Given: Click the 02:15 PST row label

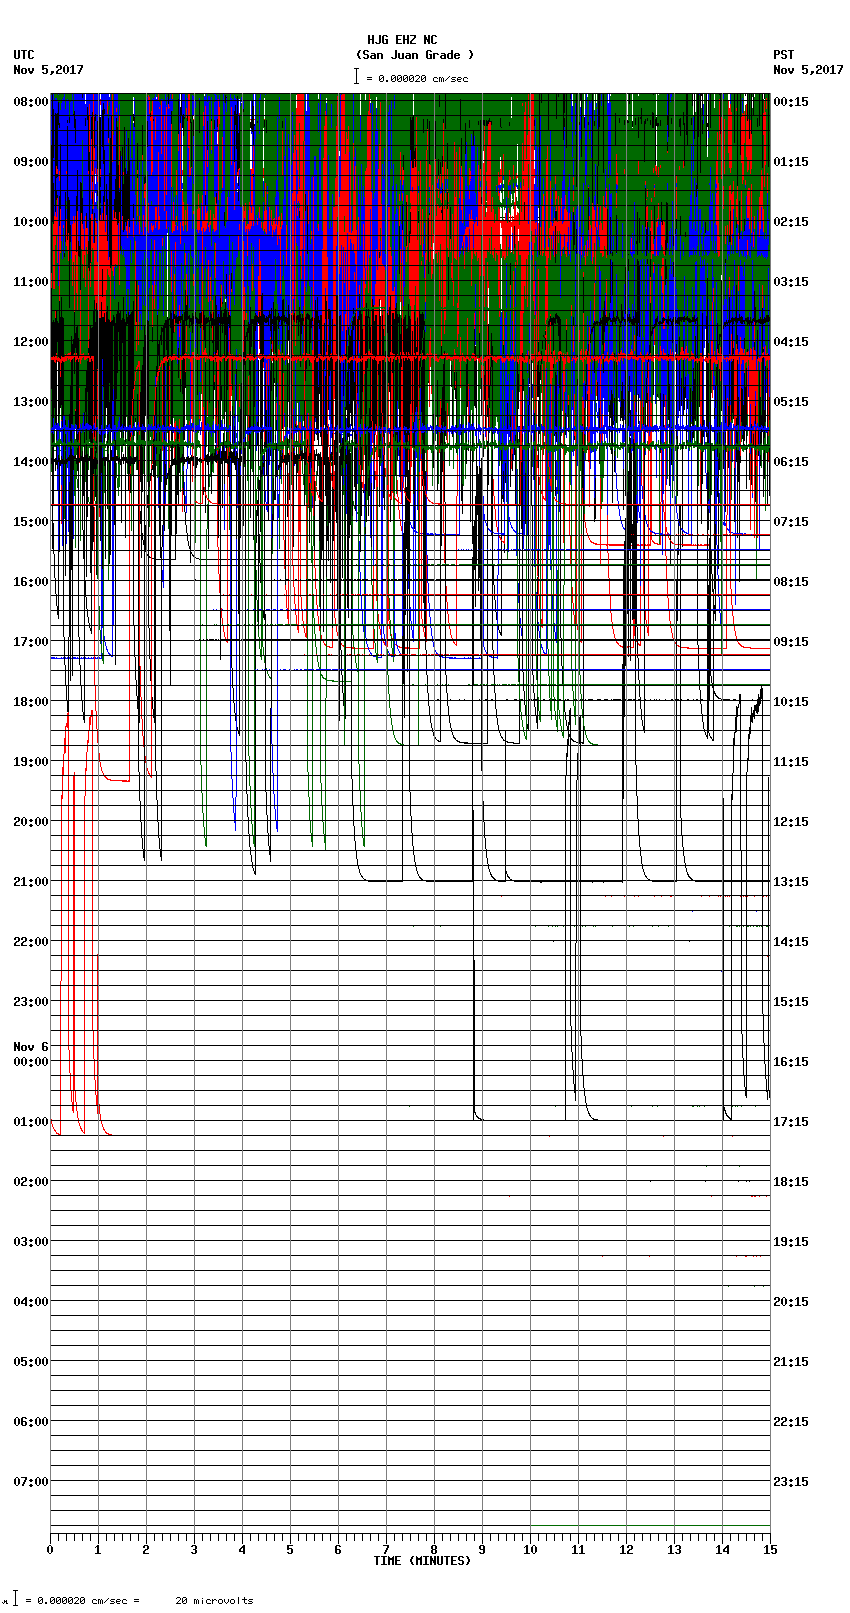Looking at the screenshot, I should point(791,222).
